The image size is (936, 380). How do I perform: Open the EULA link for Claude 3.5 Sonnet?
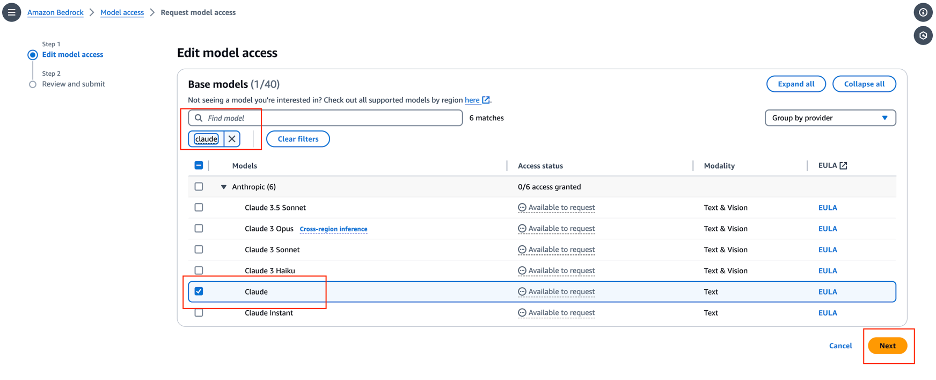coord(827,208)
